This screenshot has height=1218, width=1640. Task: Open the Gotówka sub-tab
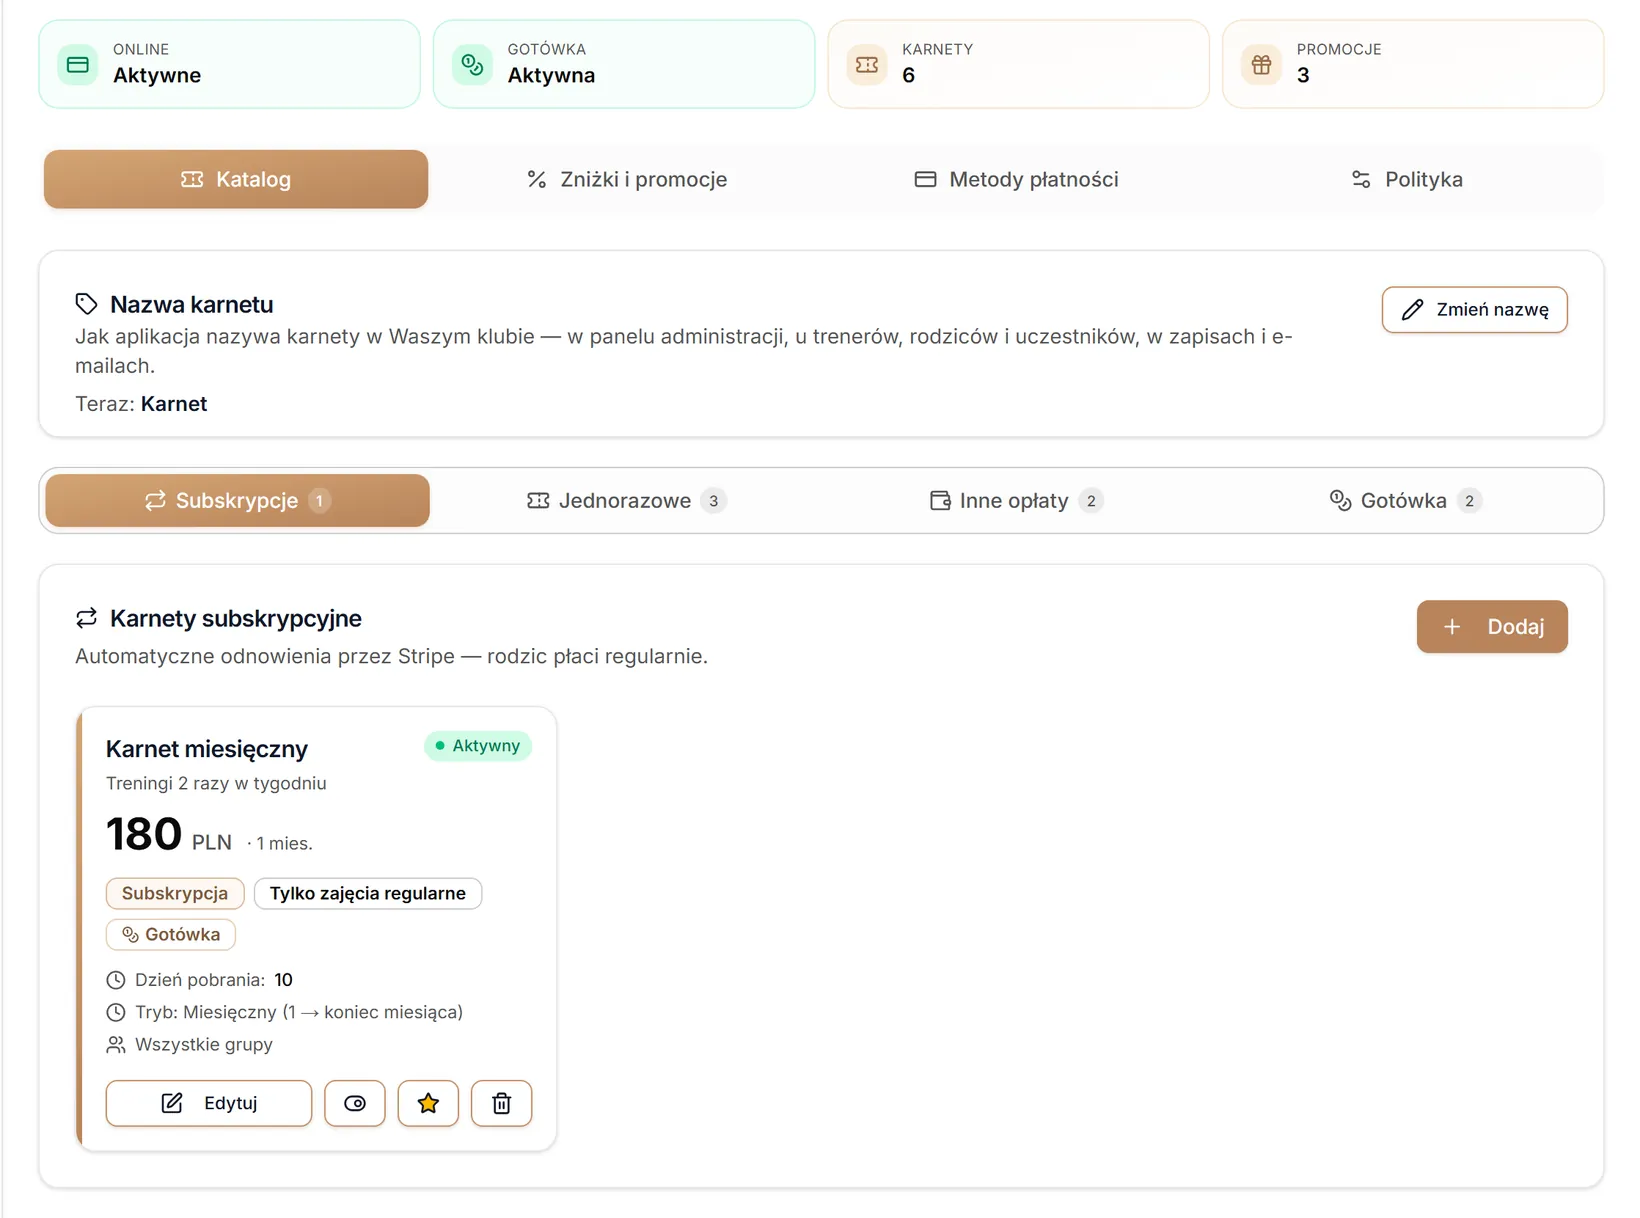click(x=1405, y=501)
